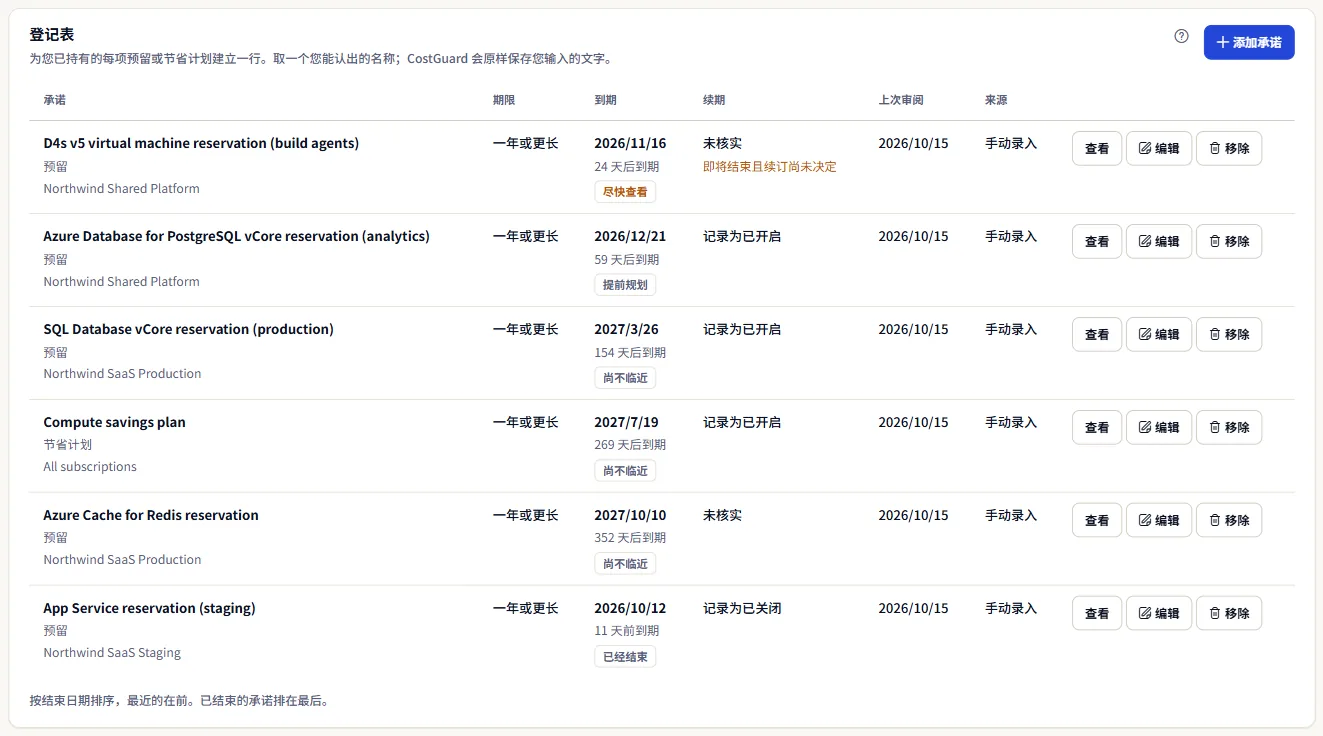Image resolution: width=1323 pixels, height=736 pixels.
Task: View the D4s v5 virtual machine reservation
Action: coord(1097,148)
